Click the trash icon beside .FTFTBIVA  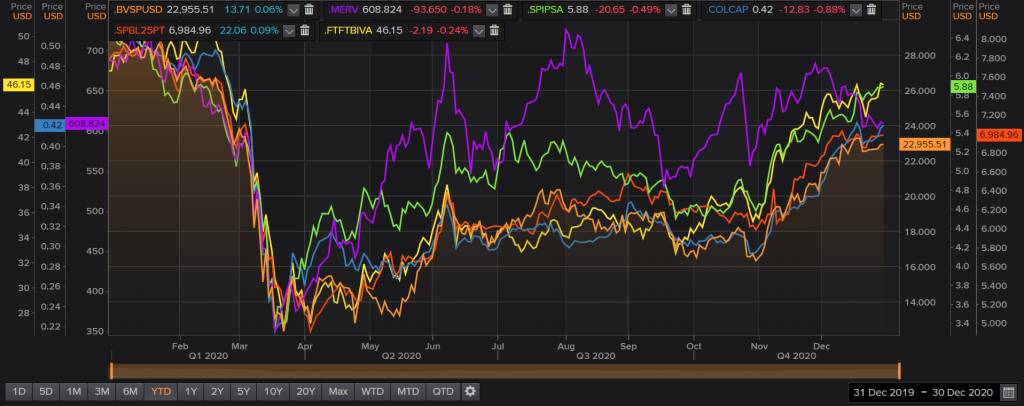coord(493,30)
